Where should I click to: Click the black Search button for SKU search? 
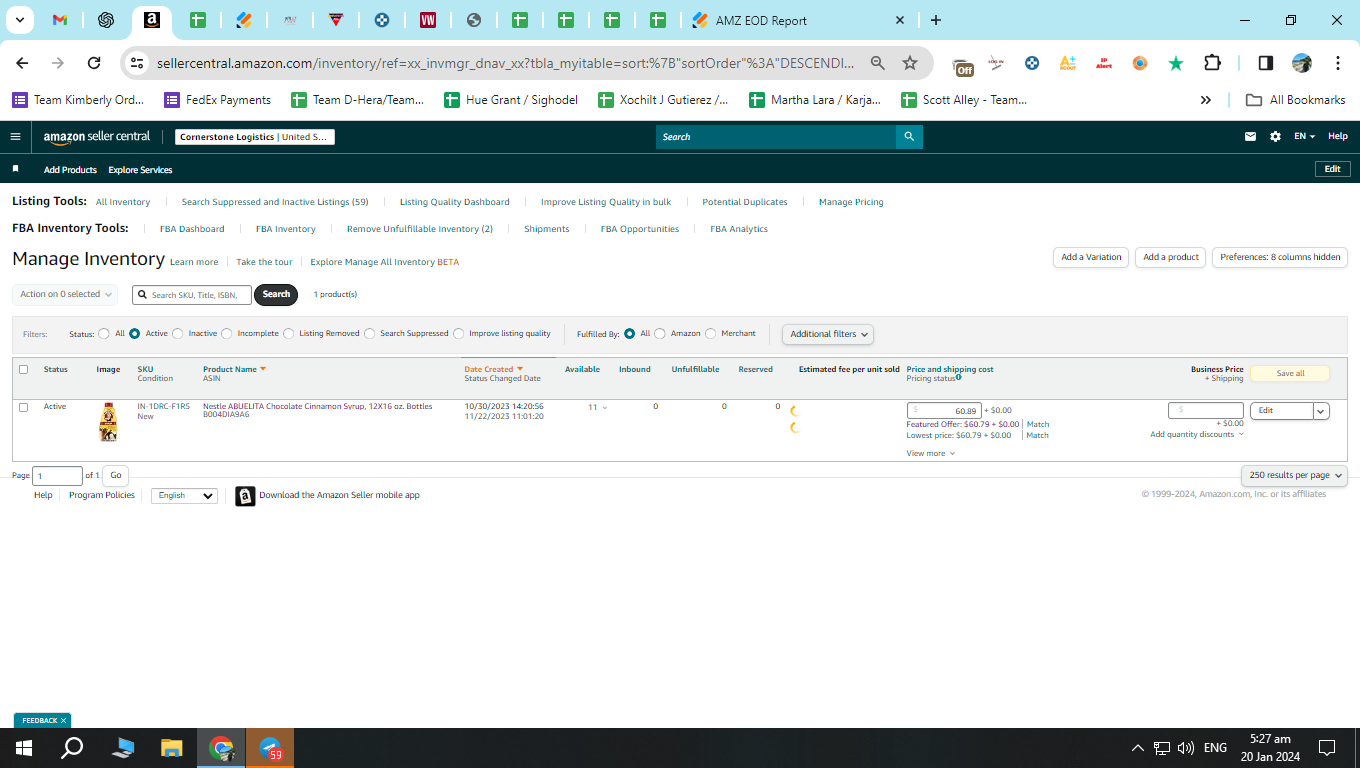click(276, 294)
